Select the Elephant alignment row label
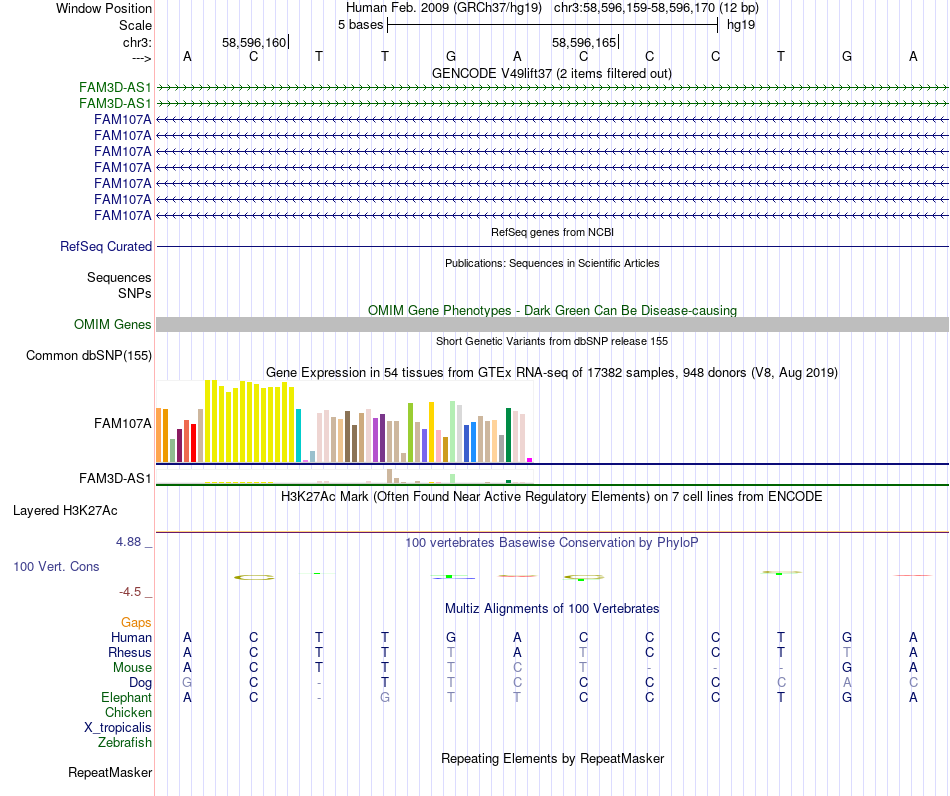Image resolution: width=950 pixels, height=796 pixels. pyautogui.click(x=126, y=697)
